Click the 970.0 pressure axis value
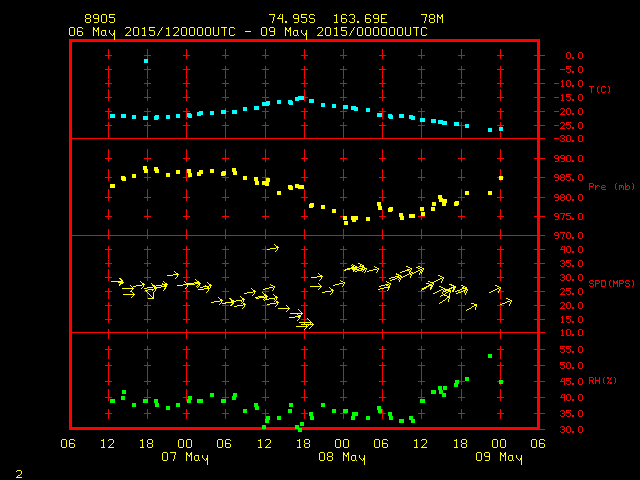This screenshot has width=640, height=480. click(x=569, y=236)
